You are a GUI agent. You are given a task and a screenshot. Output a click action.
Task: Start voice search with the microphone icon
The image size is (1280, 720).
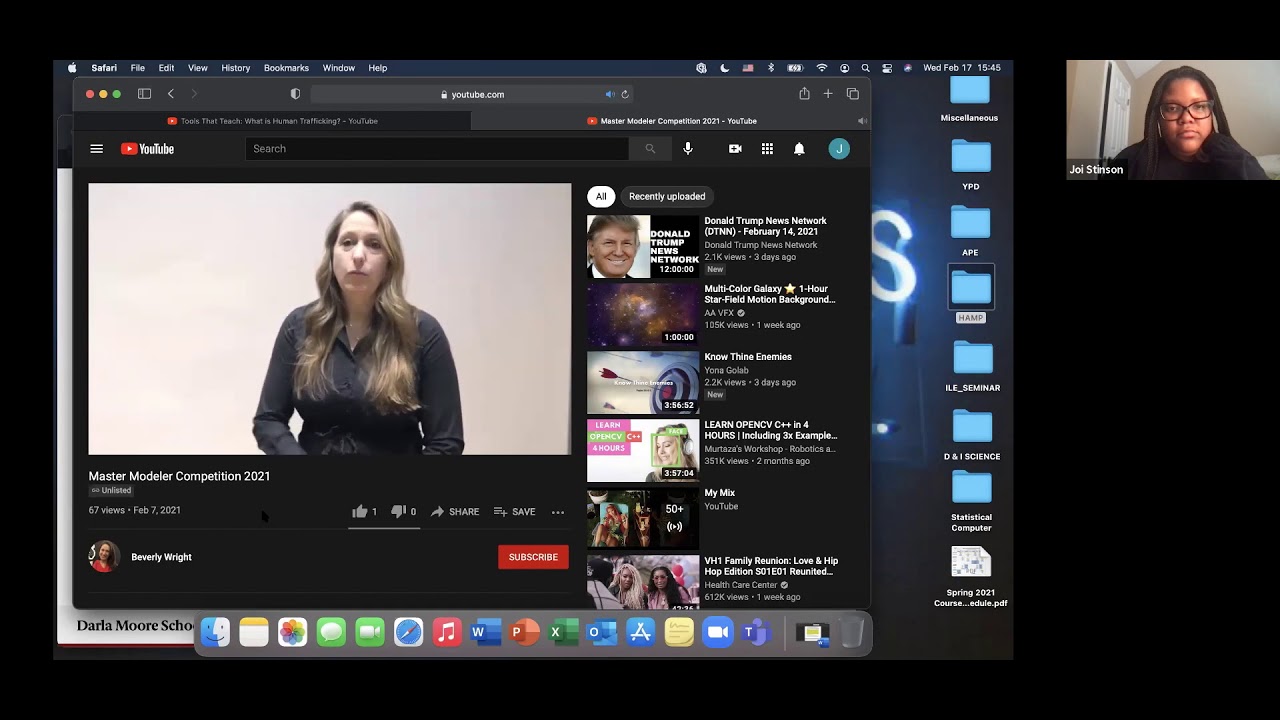pyautogui.click(x=688, y=149)
